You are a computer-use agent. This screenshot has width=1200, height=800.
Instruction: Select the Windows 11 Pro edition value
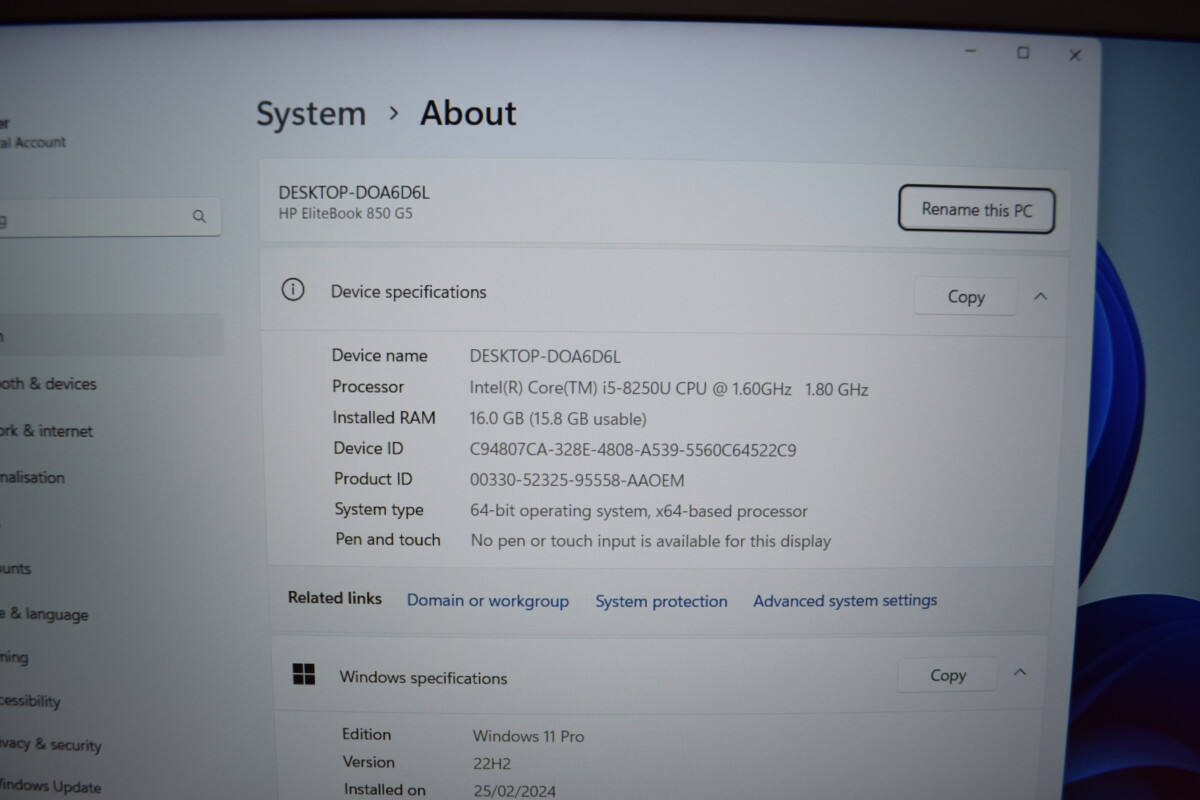click(528, 736)
